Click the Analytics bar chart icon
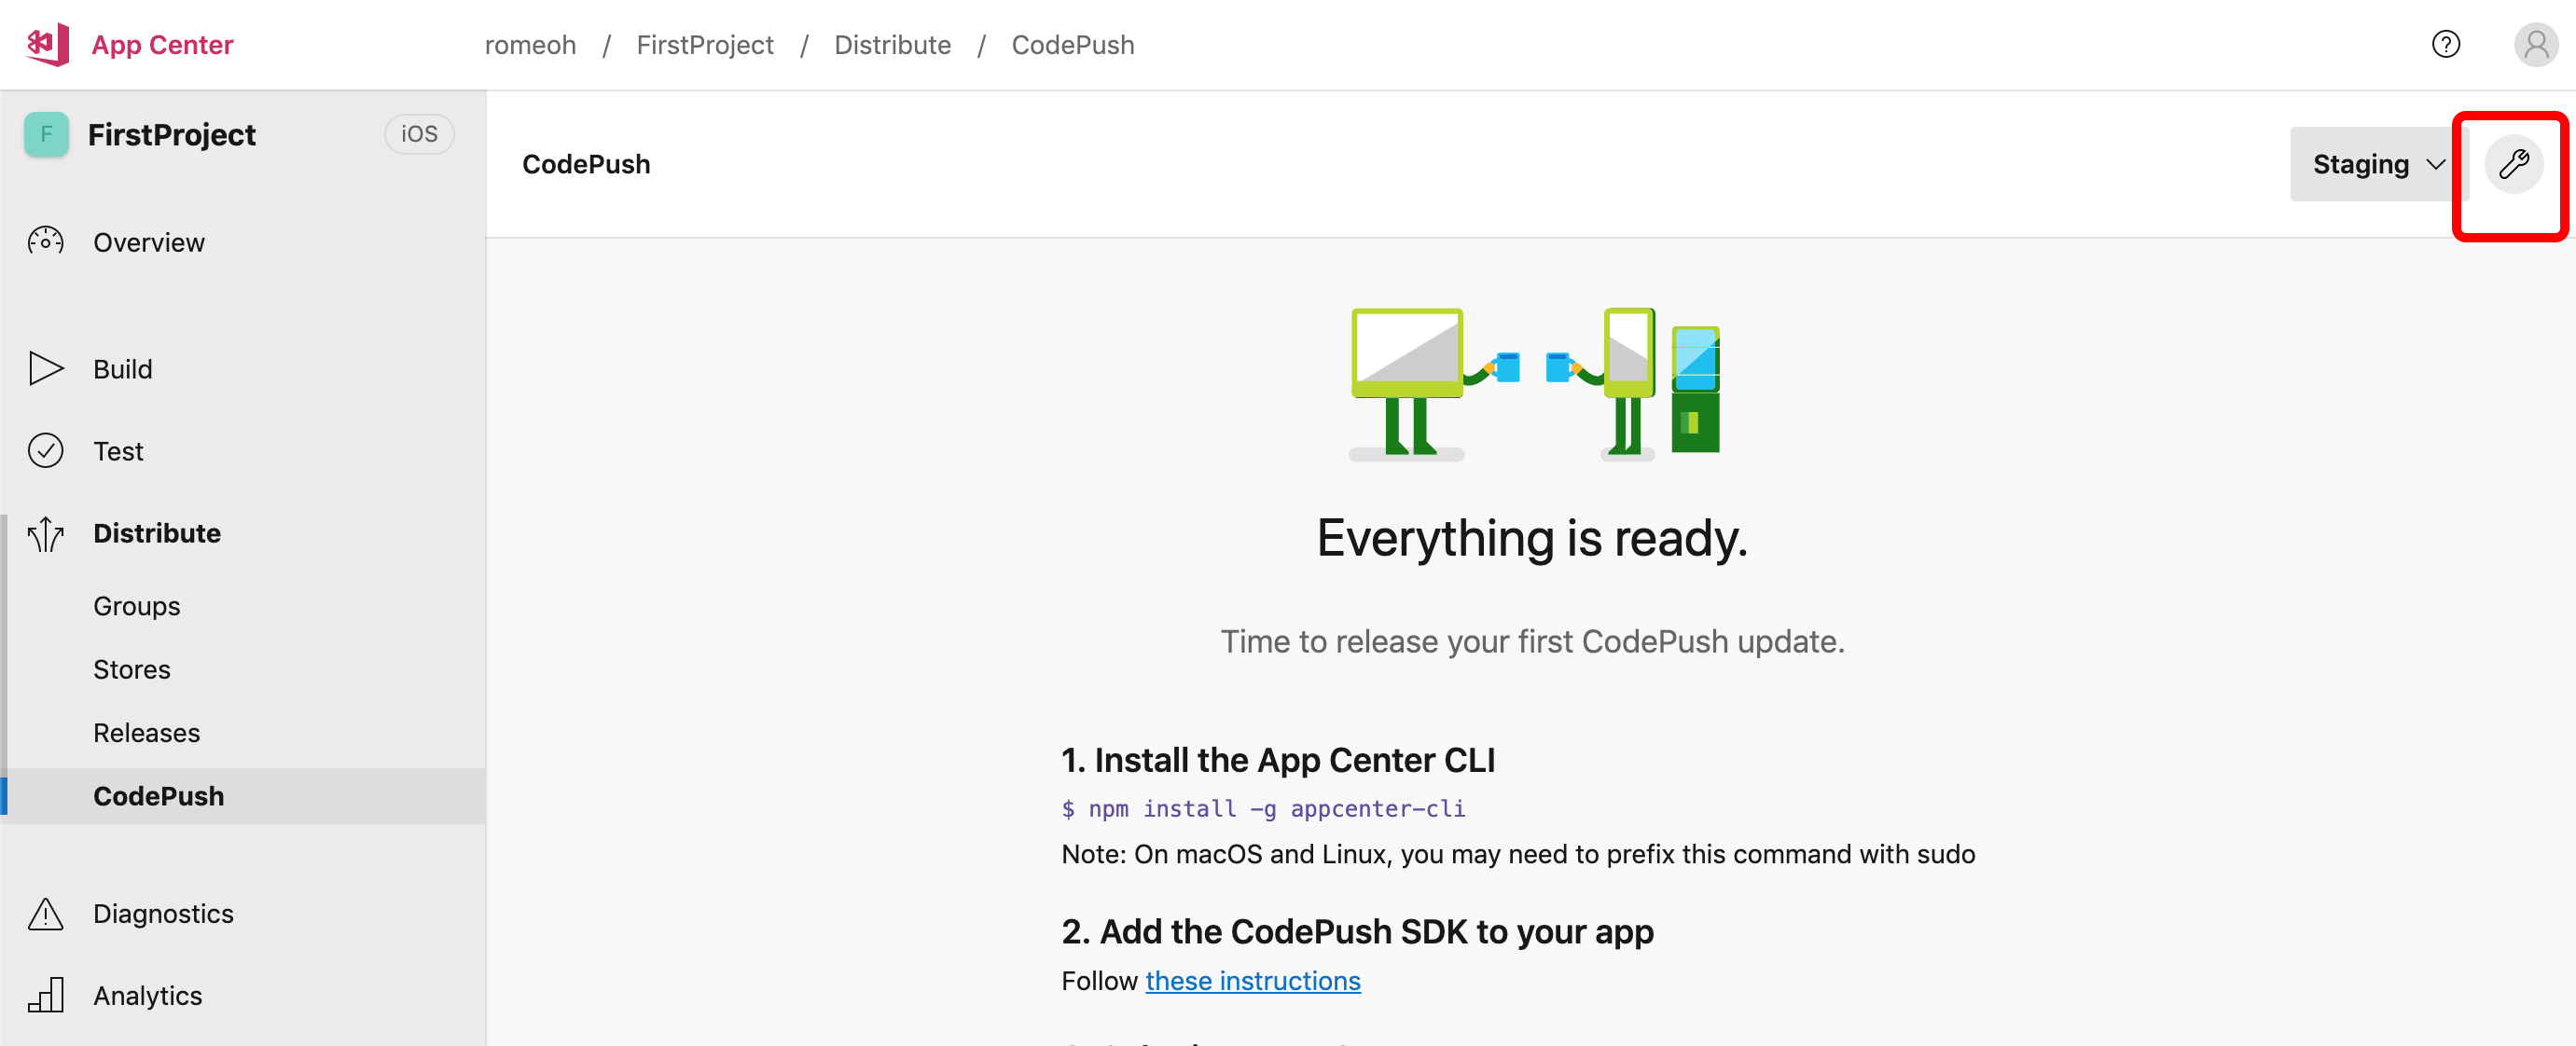2576x1046 pixels. pyautogui.click(x=45, y=996)
